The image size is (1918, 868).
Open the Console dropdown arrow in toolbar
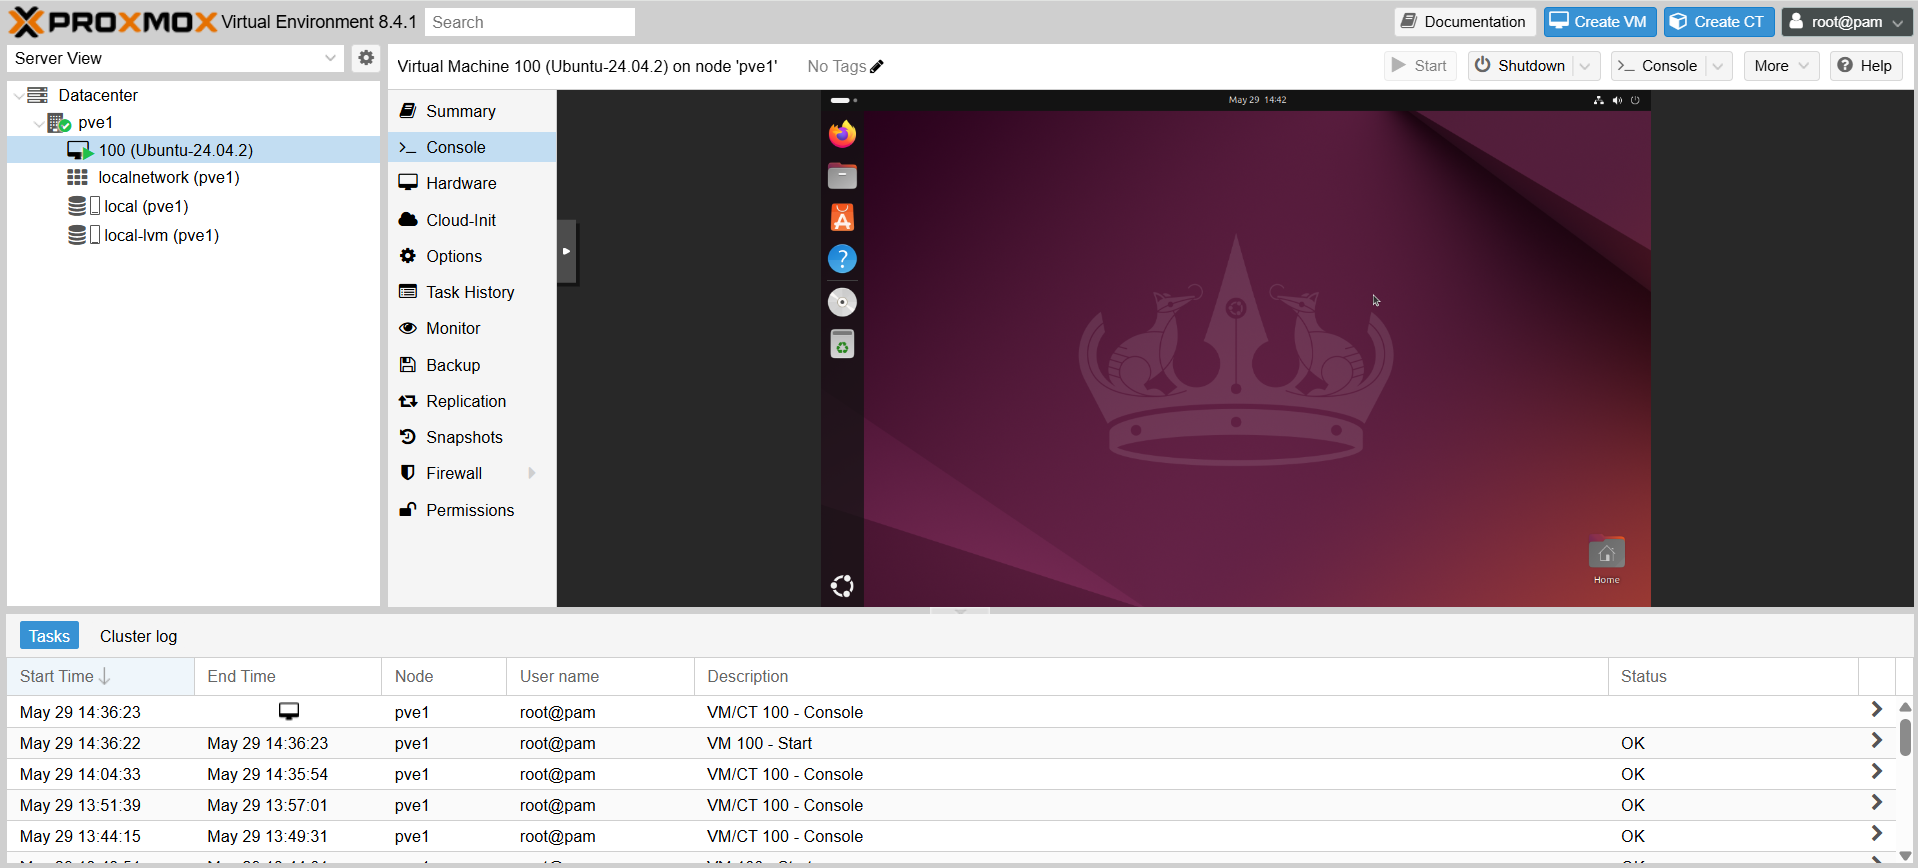click(1718, 66)
